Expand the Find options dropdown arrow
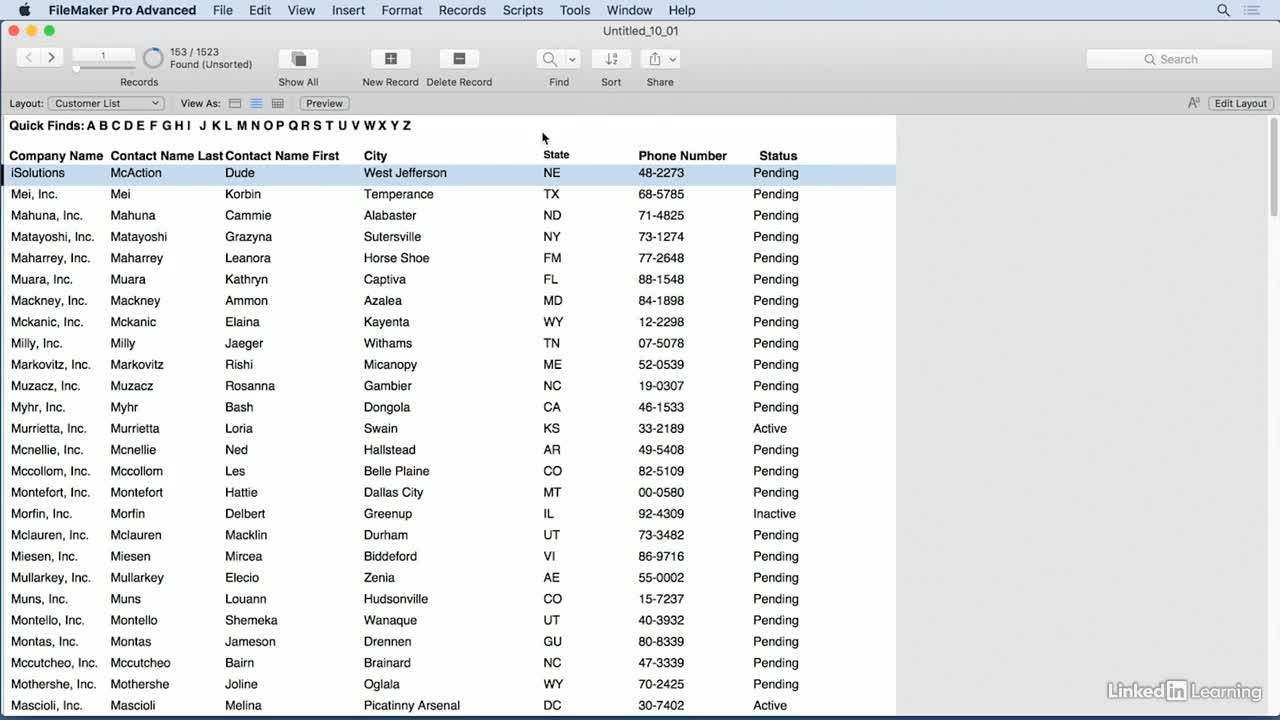The image size is (1280, 720). click(x=572, y=59)
